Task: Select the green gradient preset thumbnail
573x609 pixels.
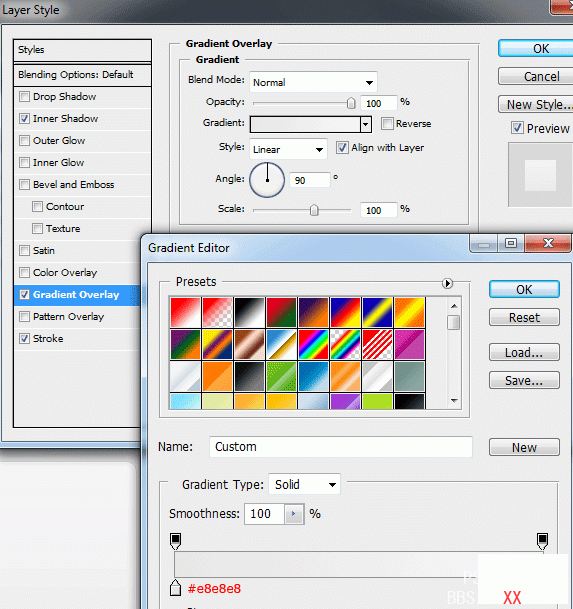Action: pyautogui.click(x=281, y=376)
